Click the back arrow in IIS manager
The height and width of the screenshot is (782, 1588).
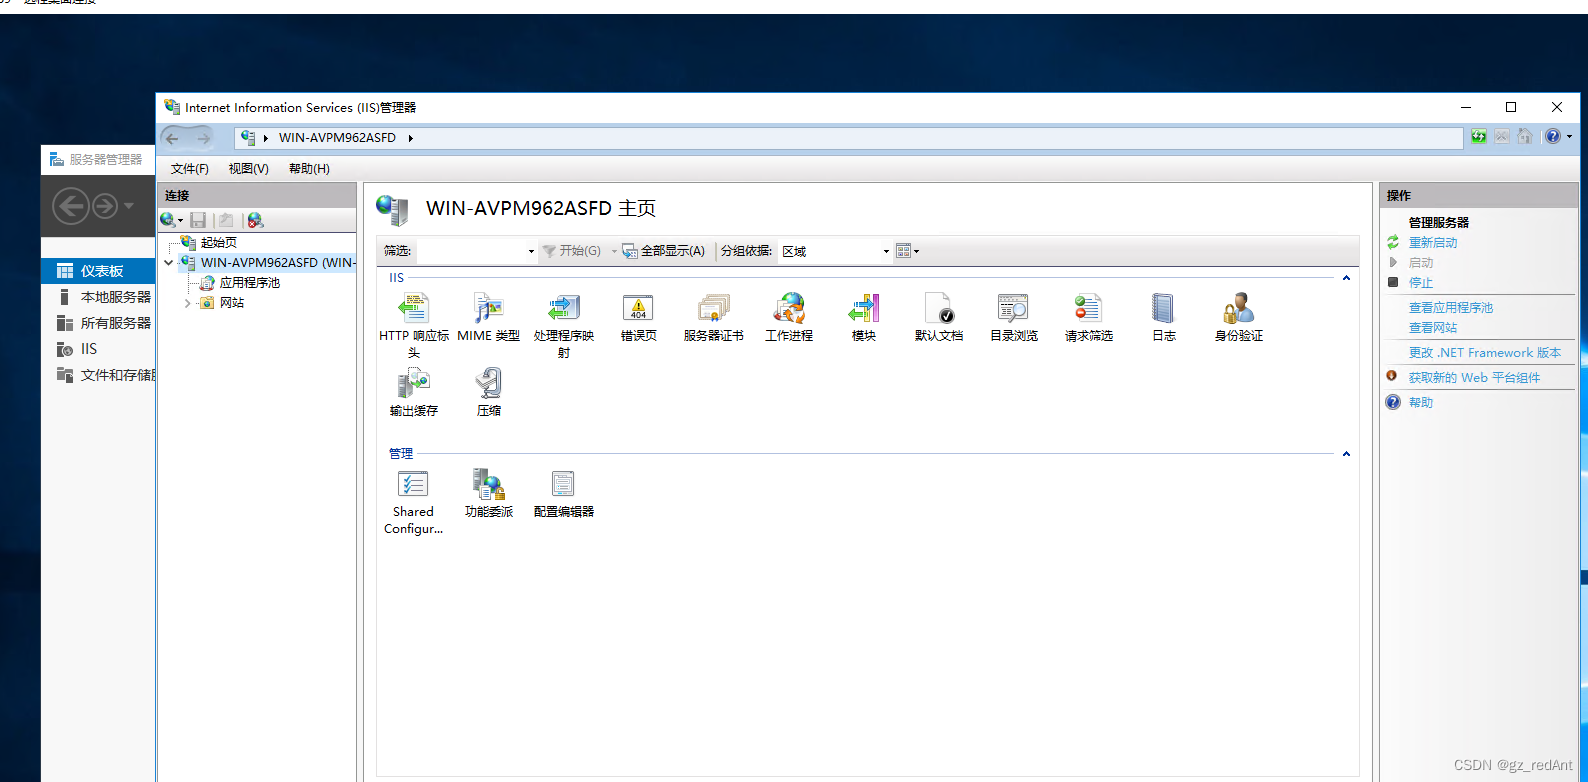tap(172, 138)
